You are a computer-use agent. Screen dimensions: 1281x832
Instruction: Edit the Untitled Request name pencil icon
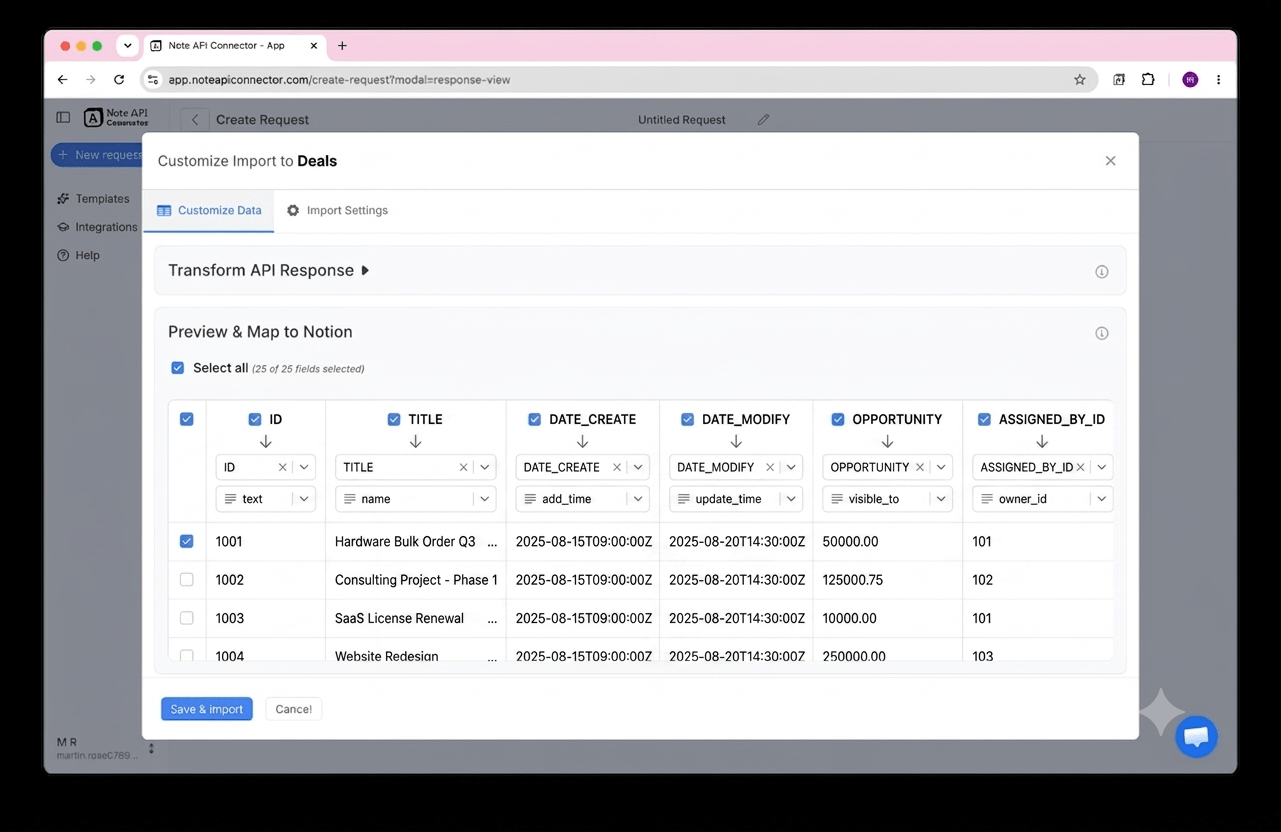tap(763, 120)
